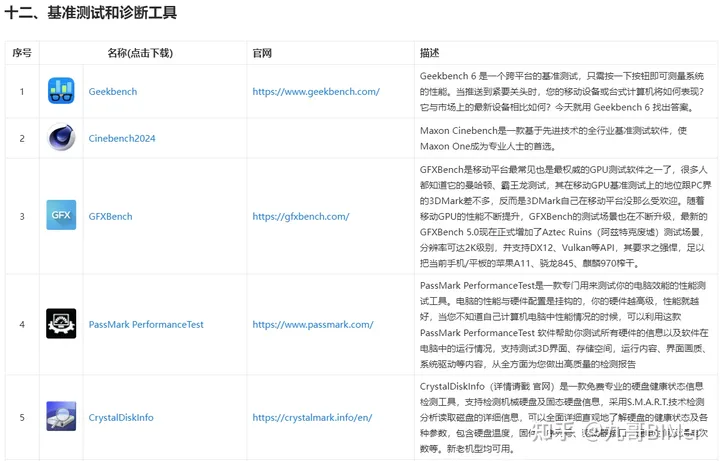Click the PassMark PerformanceTest description paragraph
The width and height of the screenshot is (720, 461).
(x=564, y=325)
